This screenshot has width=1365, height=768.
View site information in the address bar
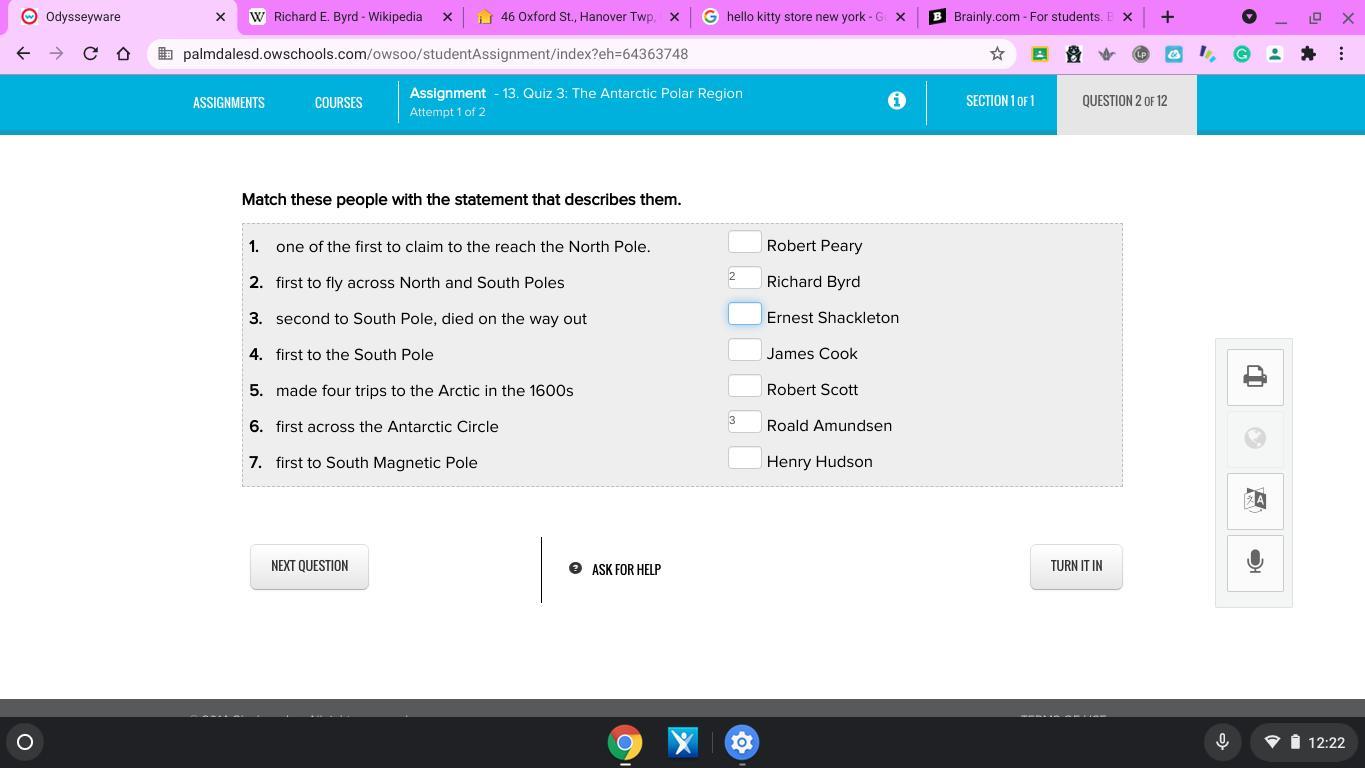coord(166,54)
